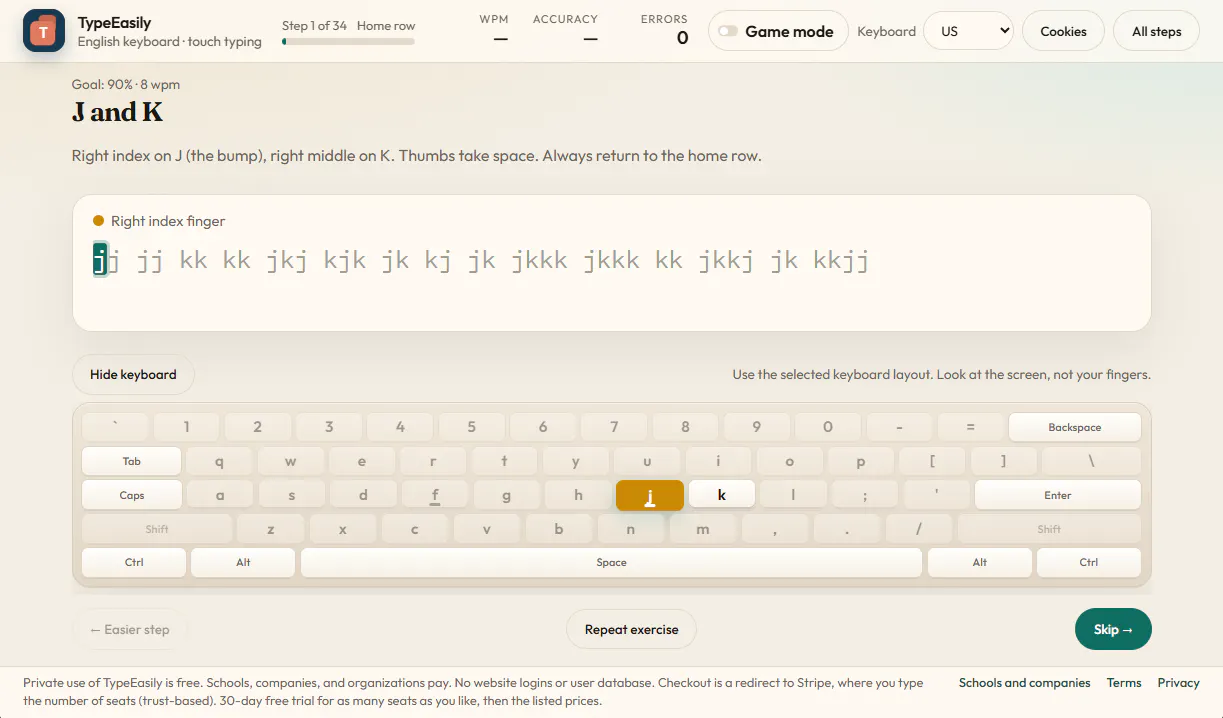The image size is (1223, 718).
Task: Click the K key on virtual keyboard
Action: coord(722,495)
